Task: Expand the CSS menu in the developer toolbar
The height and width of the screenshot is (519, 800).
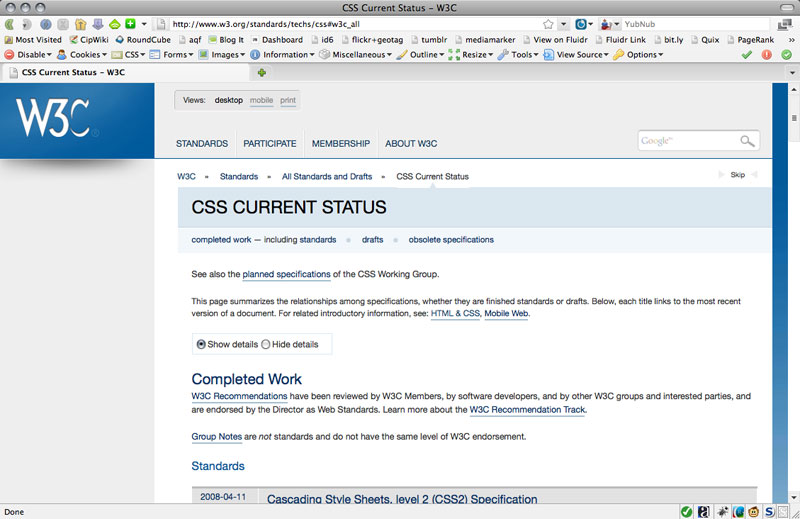Action: click(x=129, y=55)
